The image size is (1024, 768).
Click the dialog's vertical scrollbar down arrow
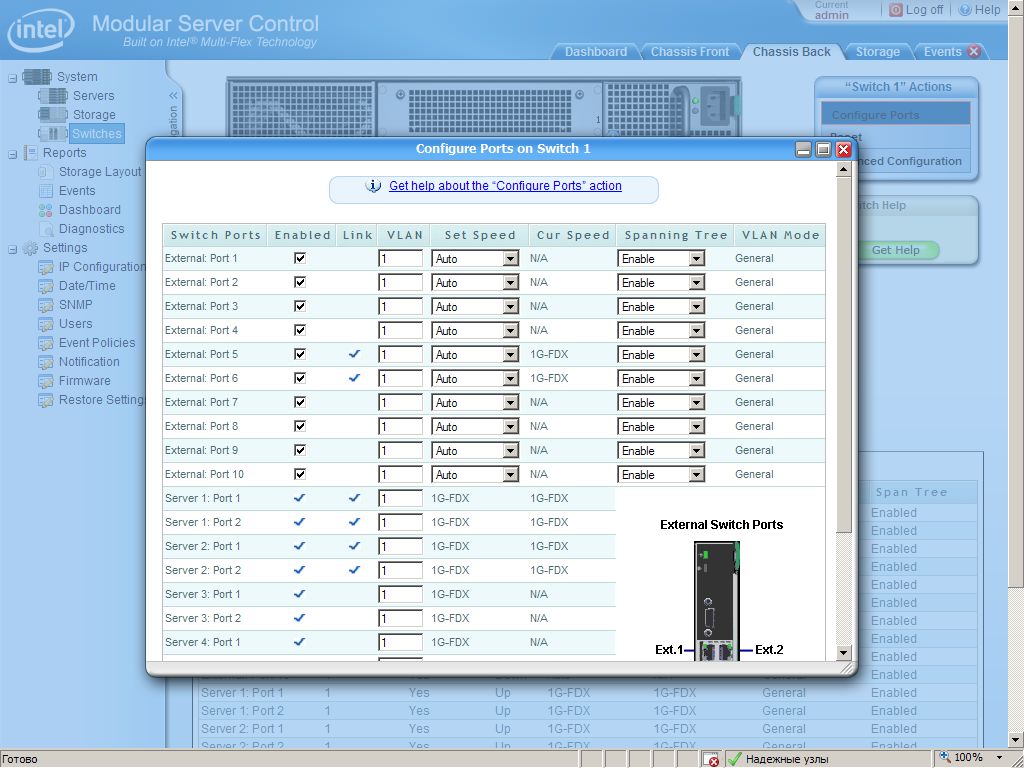click(x=843, y=652)
